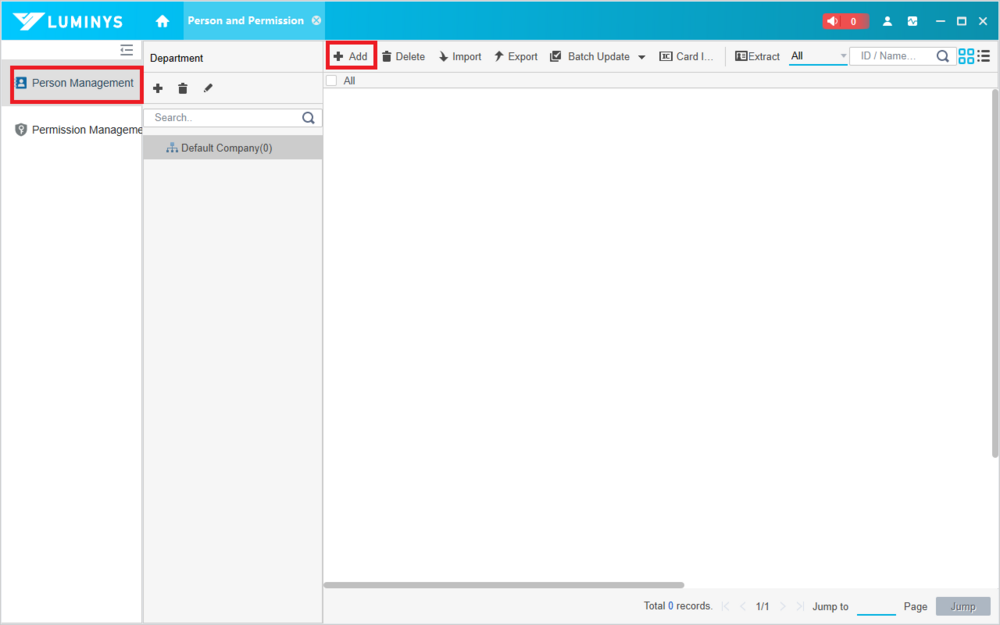Screen dimensions: 1000x625
Task: Open the alarm speaker notification indicator
Action: tap(843, 21)
